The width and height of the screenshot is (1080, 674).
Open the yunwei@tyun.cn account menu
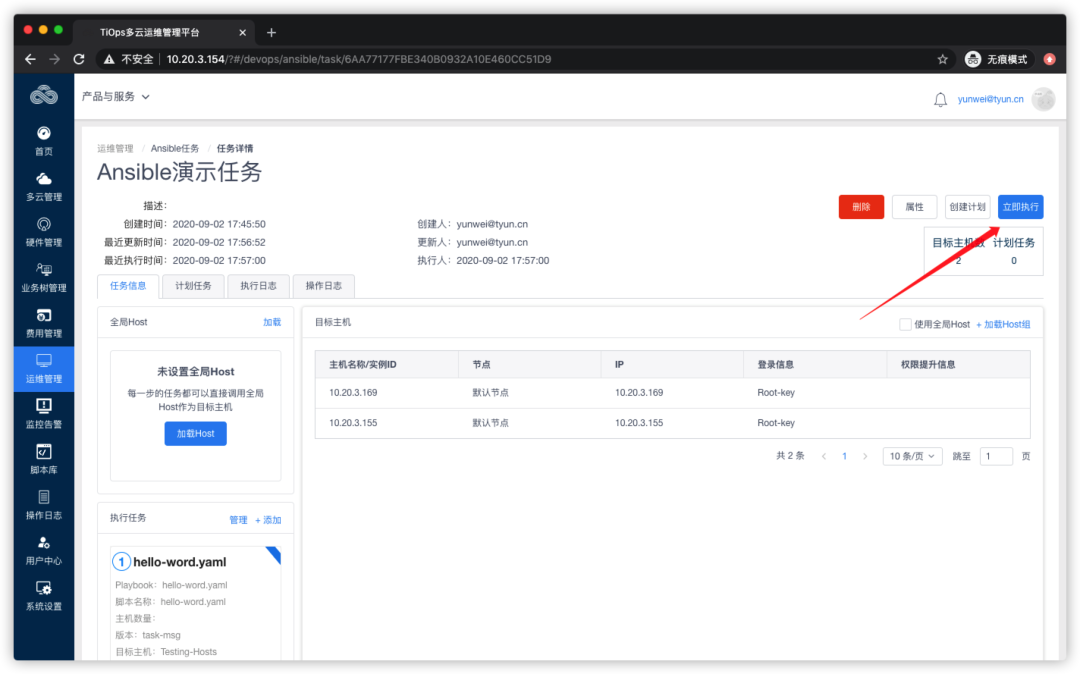tap(992, 99)
